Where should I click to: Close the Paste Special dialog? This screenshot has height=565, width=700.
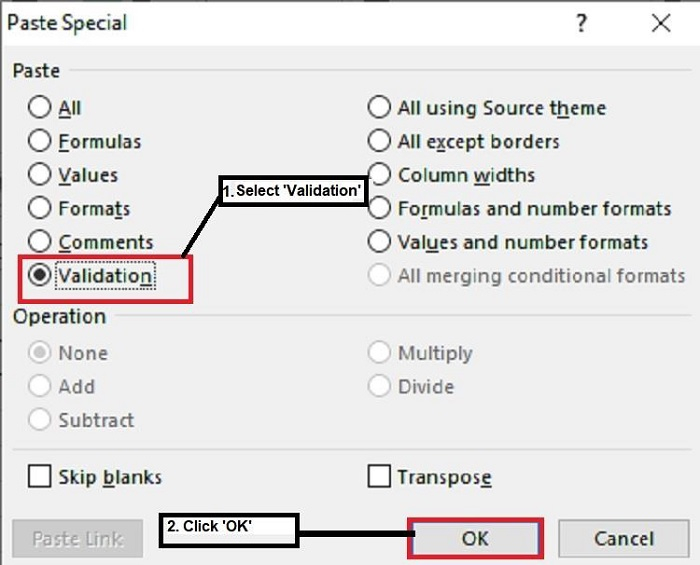point(661,24)
